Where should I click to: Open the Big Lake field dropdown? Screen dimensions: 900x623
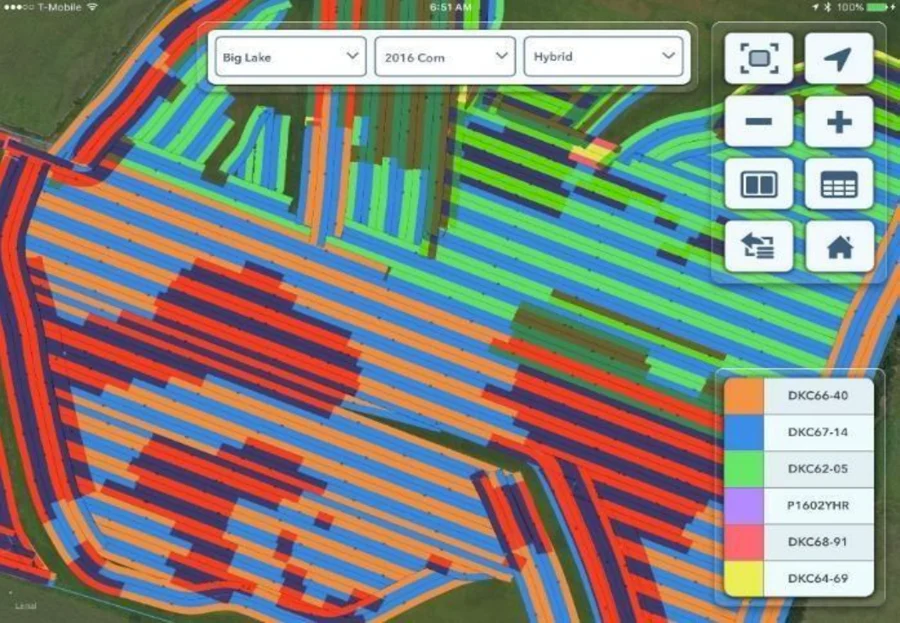pos(290,57)
